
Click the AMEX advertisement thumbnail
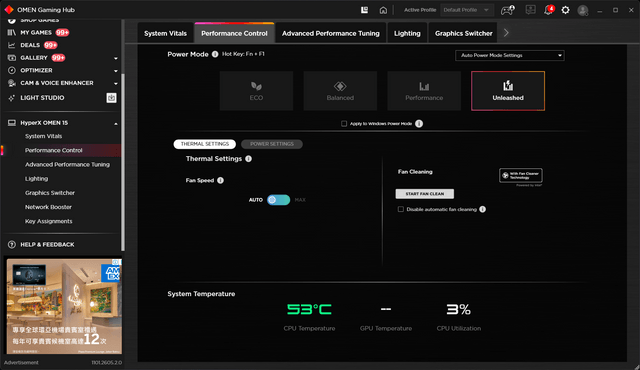pyautogui.click(x=64, y=306)
